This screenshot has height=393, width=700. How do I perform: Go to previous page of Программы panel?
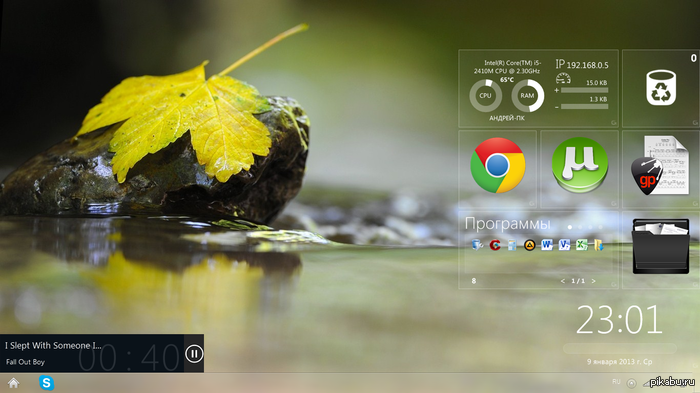[562, 281]
